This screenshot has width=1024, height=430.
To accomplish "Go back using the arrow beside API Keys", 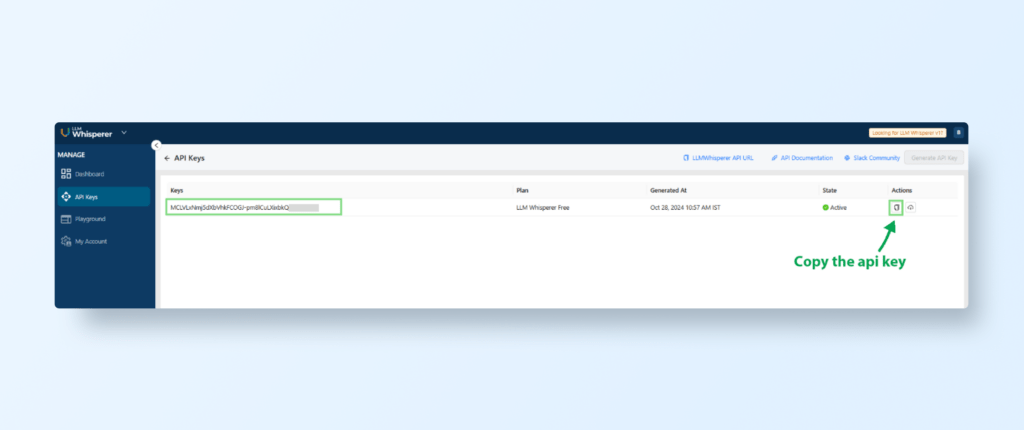I will click(x=167, y=158).
